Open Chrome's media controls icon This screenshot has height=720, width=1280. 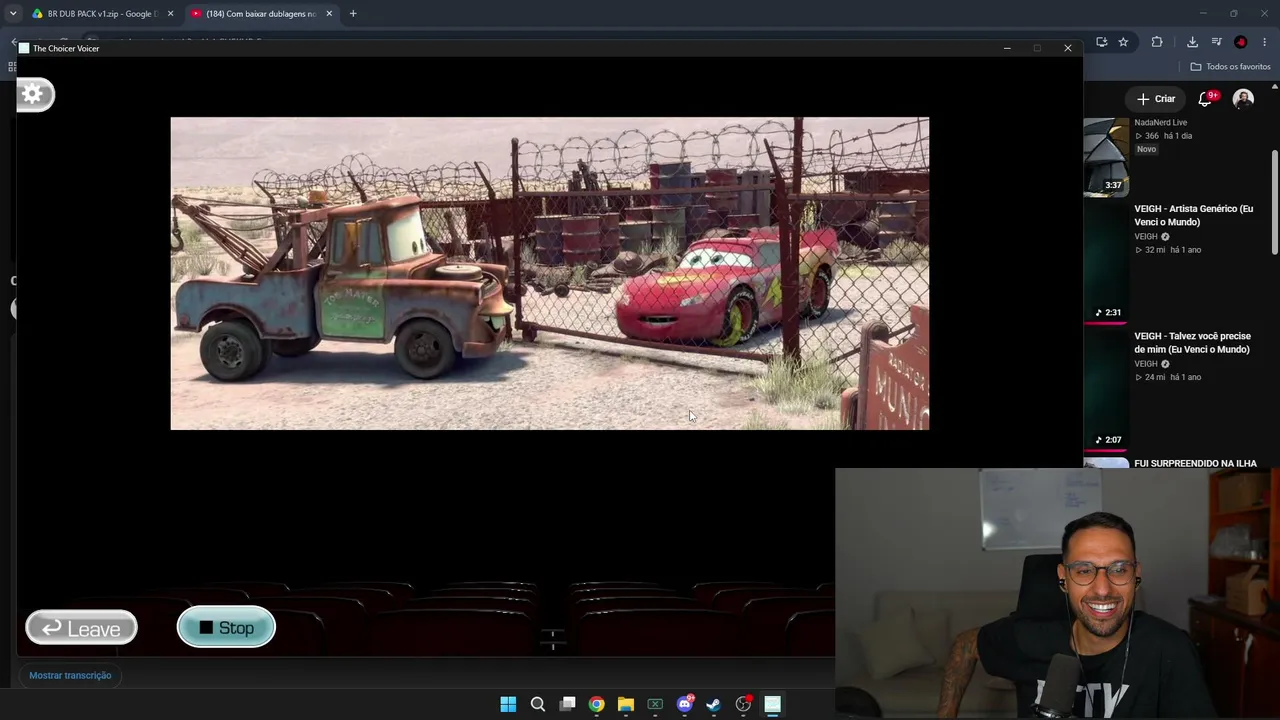click(x=1216, y=42)
